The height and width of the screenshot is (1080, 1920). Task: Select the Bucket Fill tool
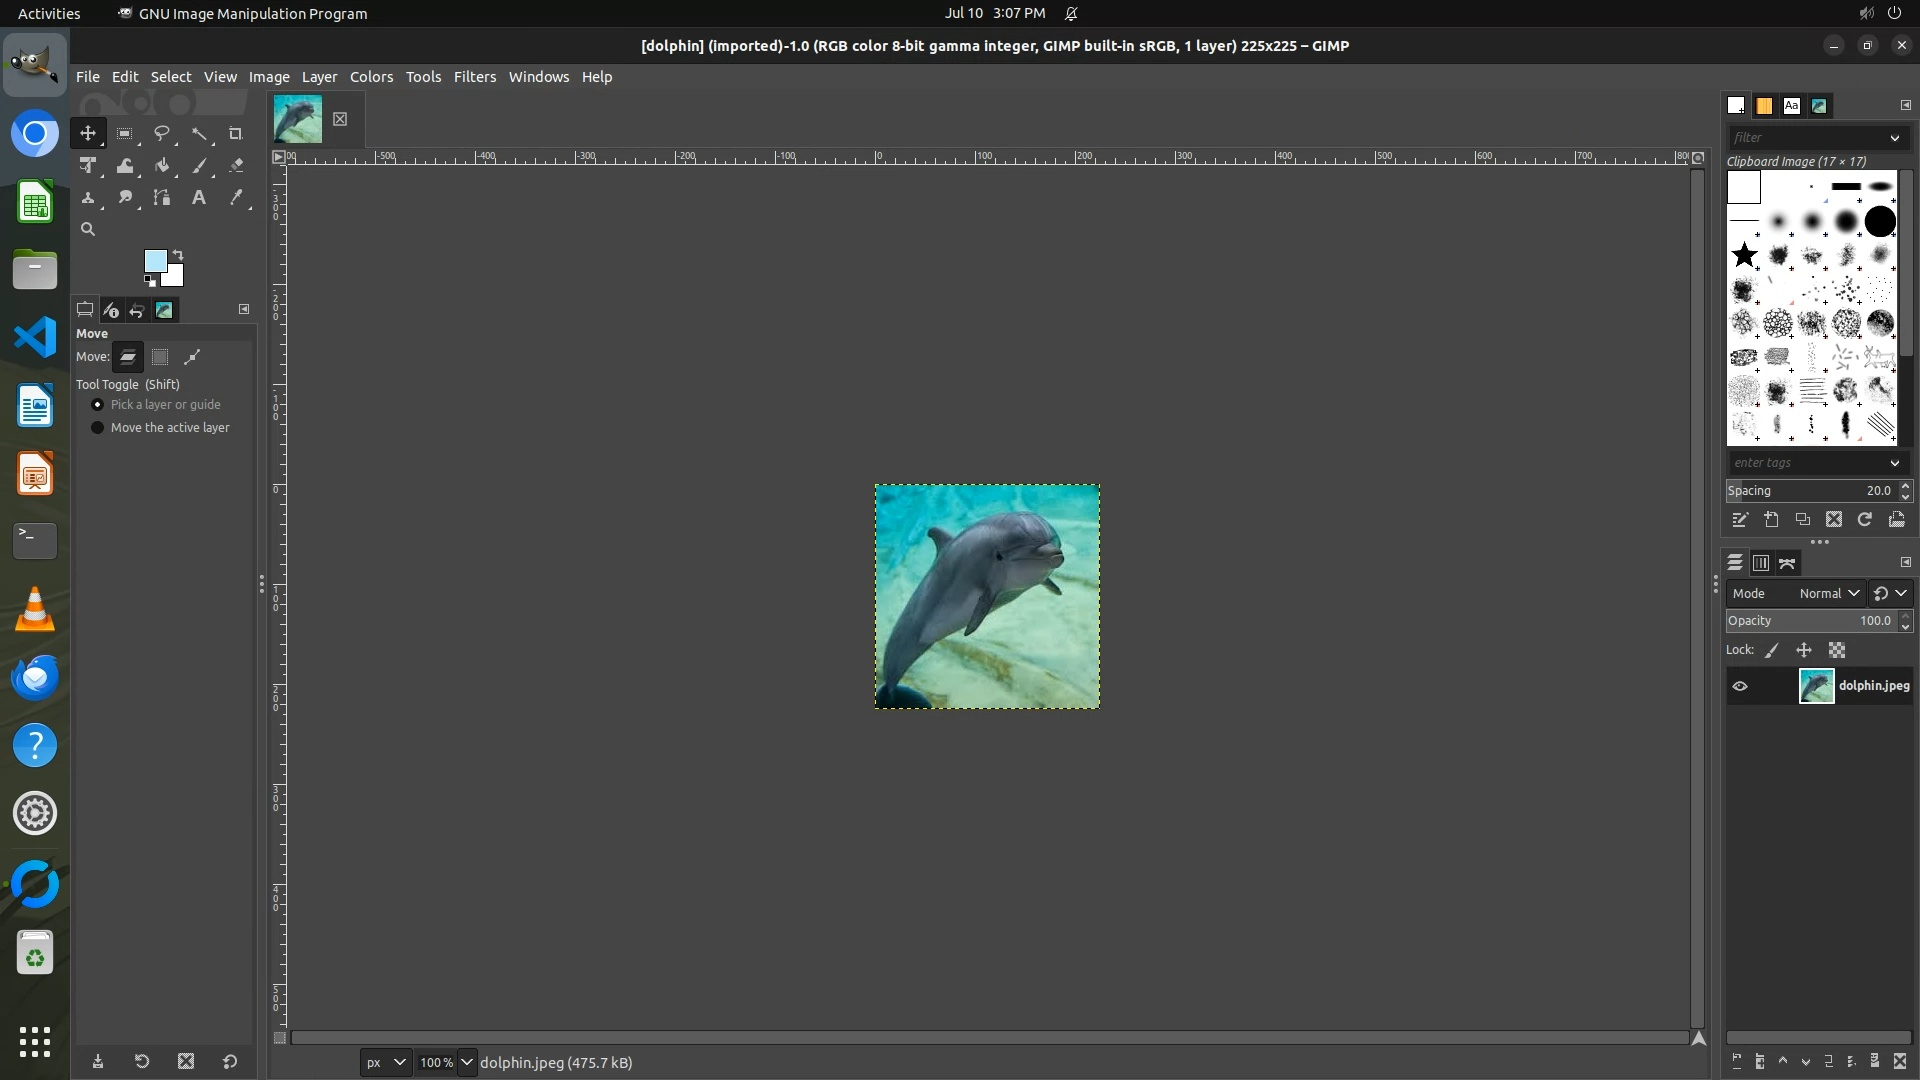pyautogui.click(x=162, y=166)
